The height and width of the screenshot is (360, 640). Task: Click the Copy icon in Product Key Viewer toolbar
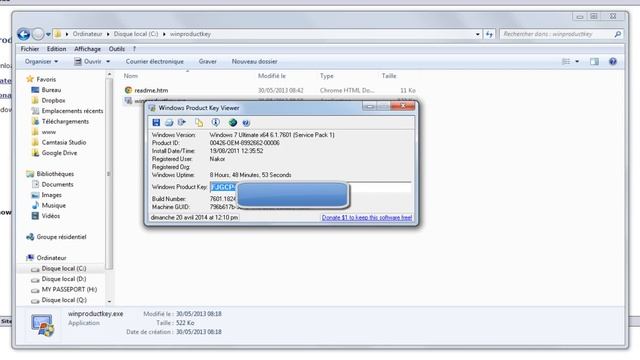pos(199,122)
